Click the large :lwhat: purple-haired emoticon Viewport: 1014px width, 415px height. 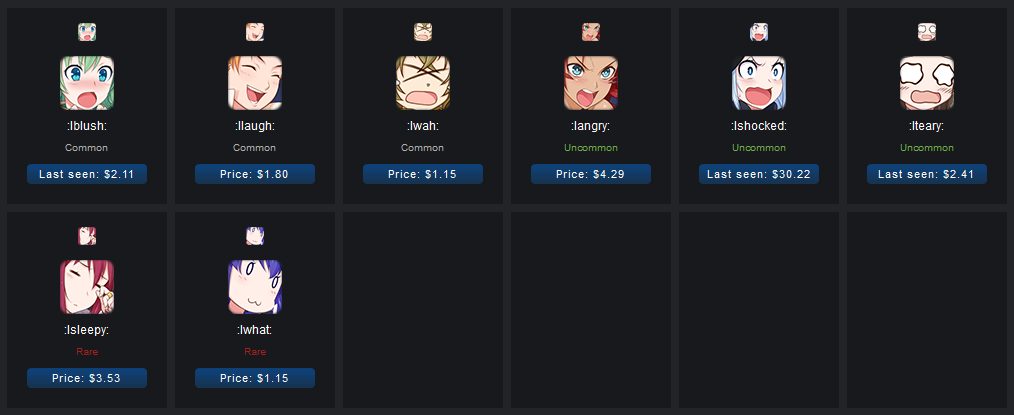pyautogui.click(x=255, y=287)
